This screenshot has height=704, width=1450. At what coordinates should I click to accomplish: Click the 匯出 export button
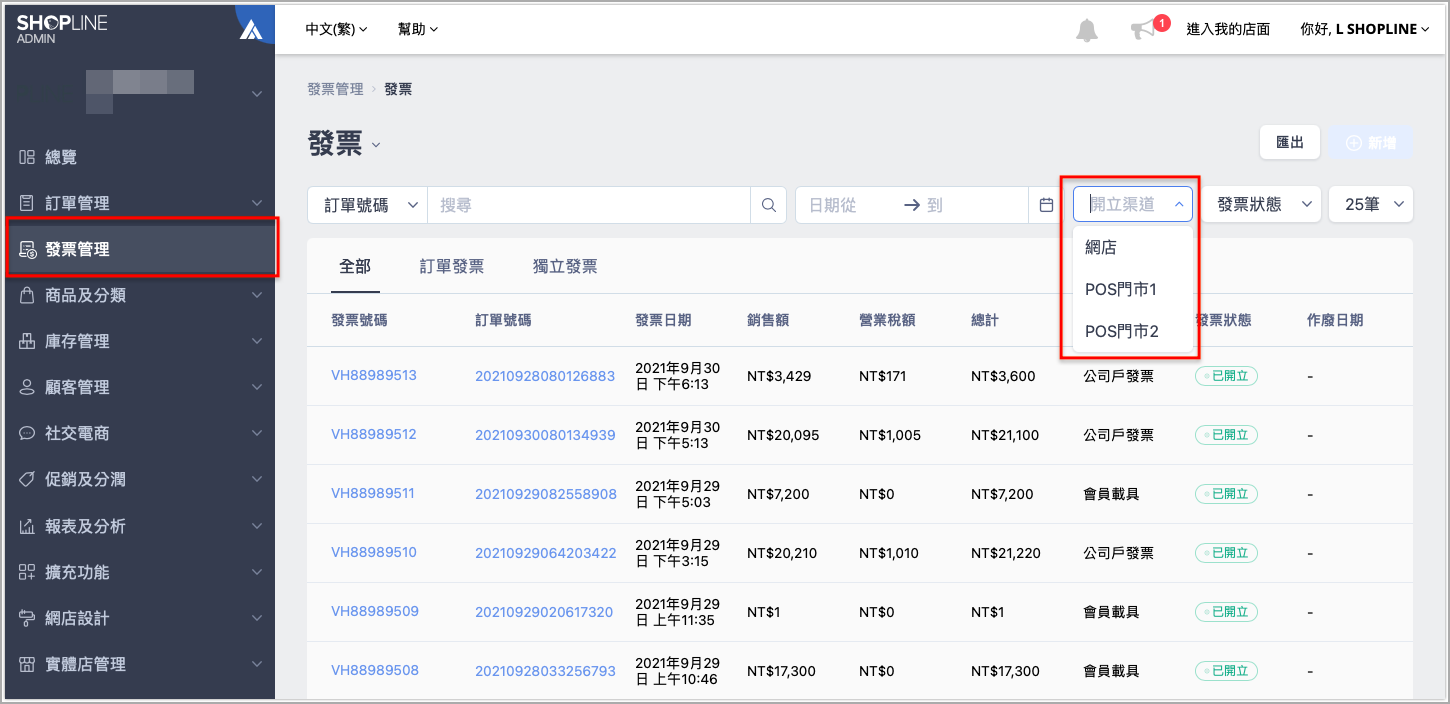(1289, 143)
